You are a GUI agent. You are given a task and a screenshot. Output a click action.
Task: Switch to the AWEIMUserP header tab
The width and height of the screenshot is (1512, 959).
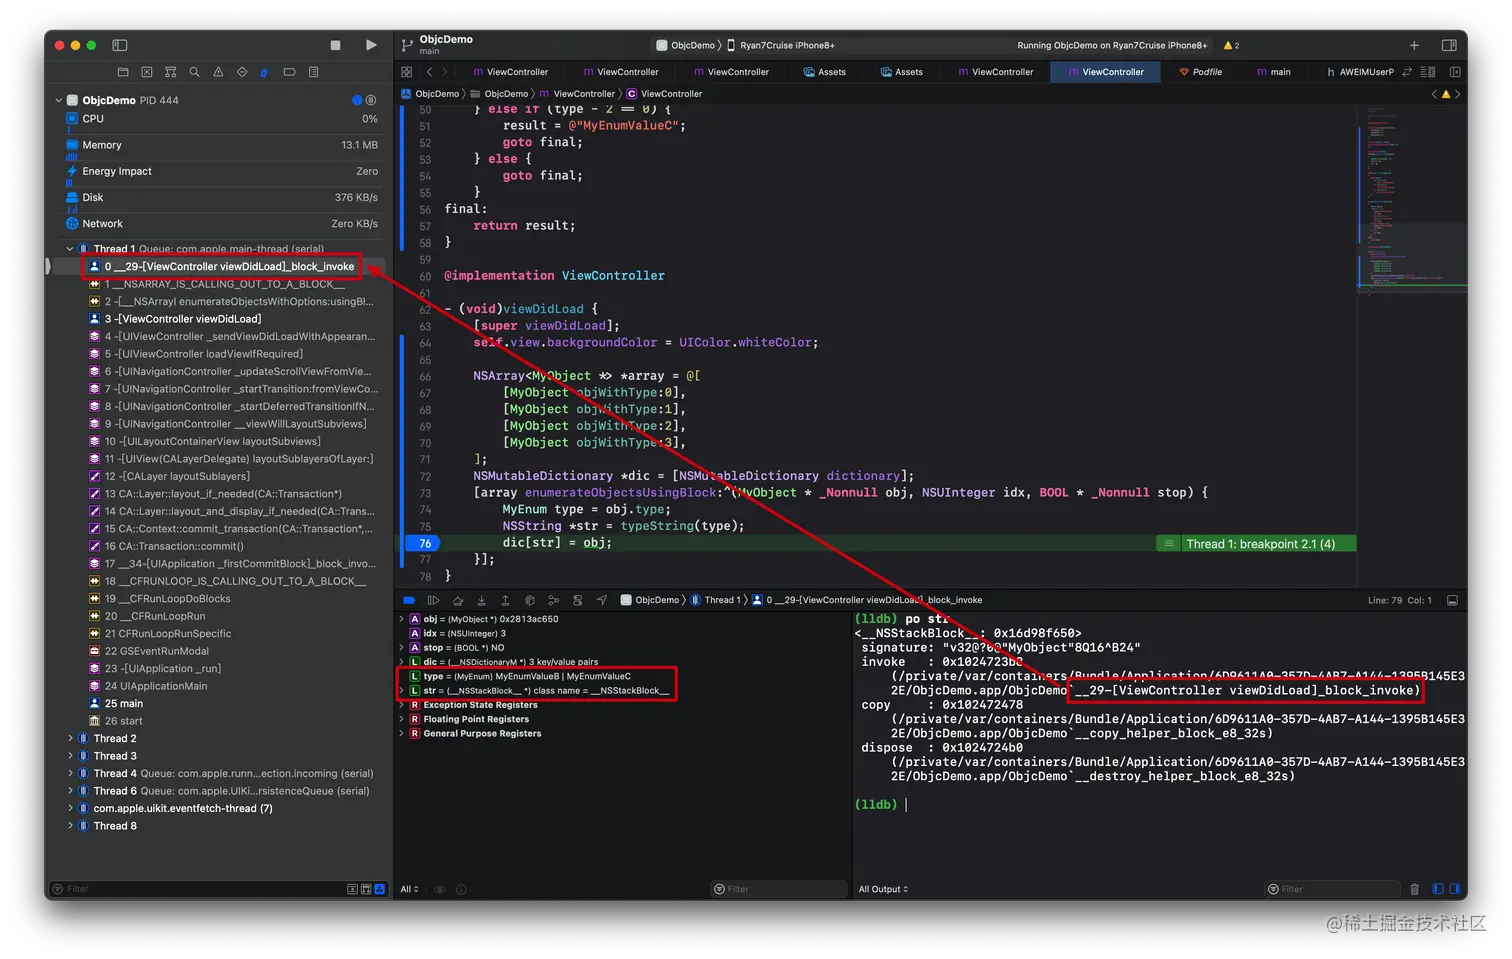point(1359,72)
